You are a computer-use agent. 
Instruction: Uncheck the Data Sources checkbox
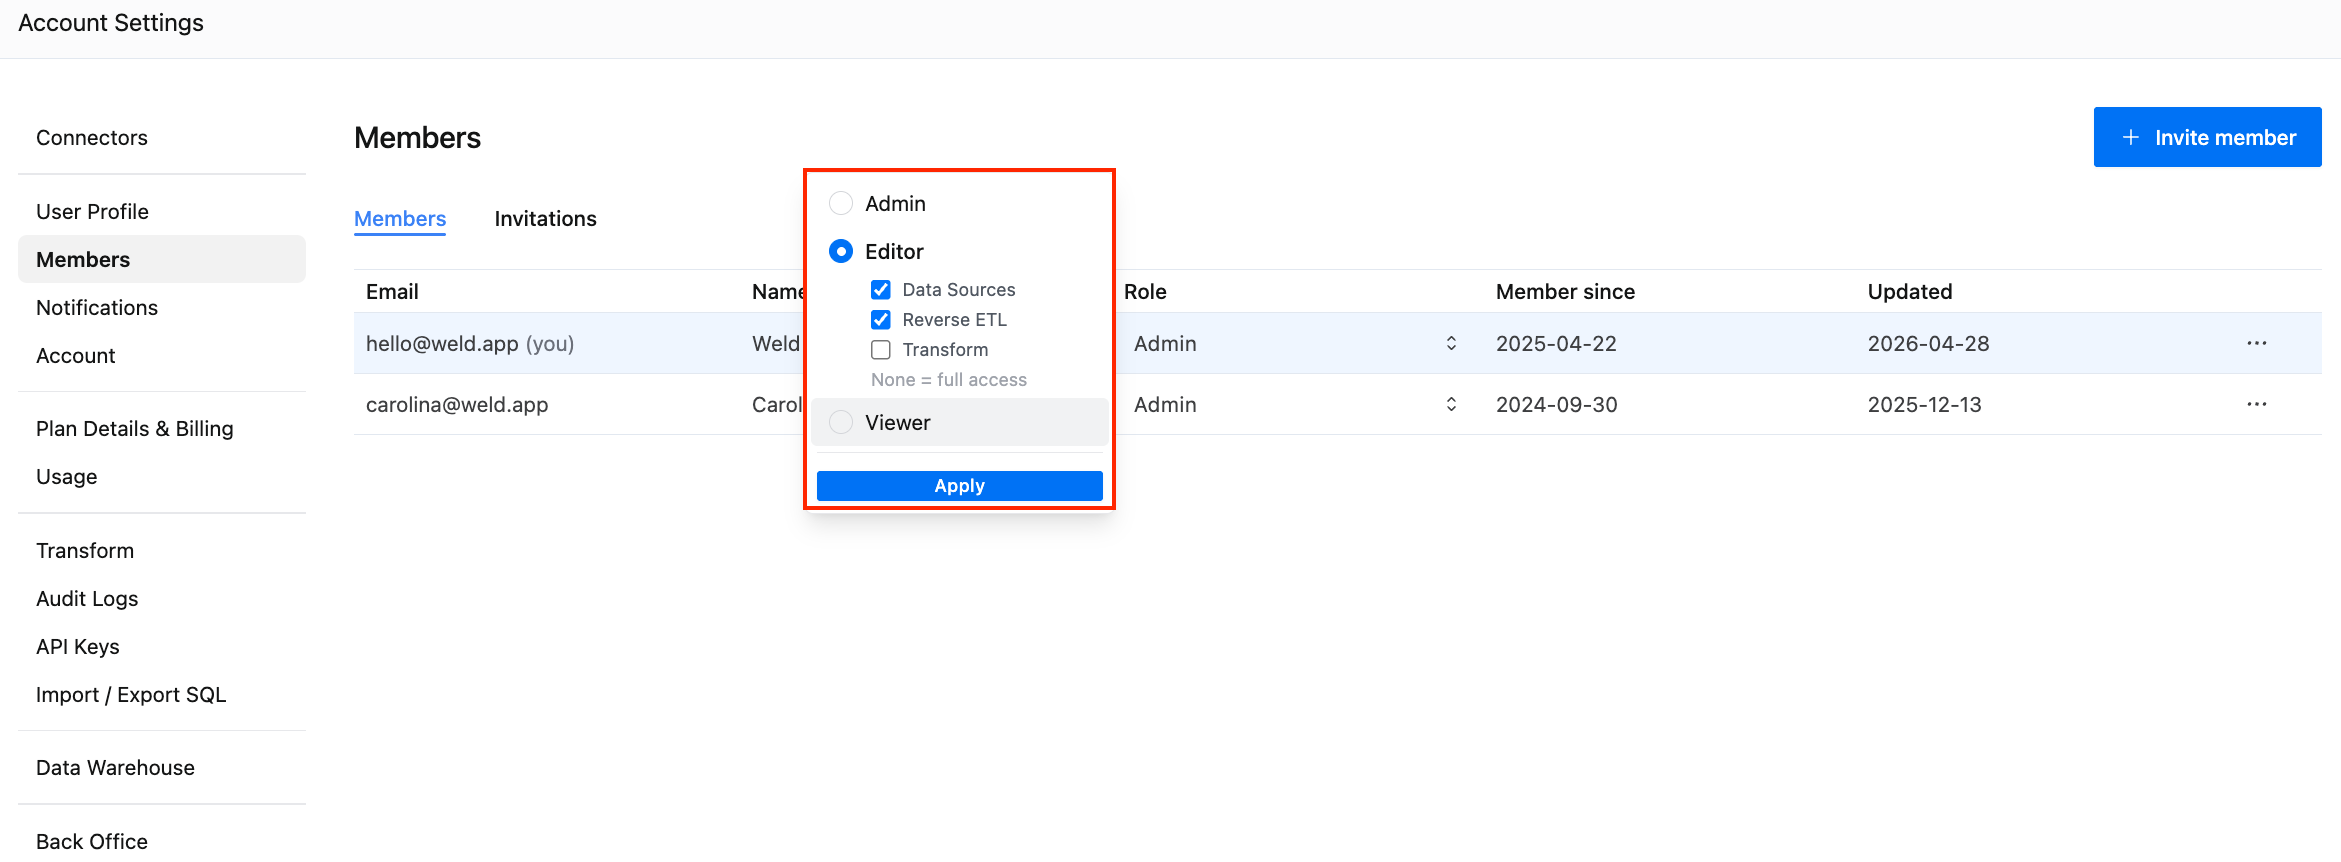(x=881, y=290)
